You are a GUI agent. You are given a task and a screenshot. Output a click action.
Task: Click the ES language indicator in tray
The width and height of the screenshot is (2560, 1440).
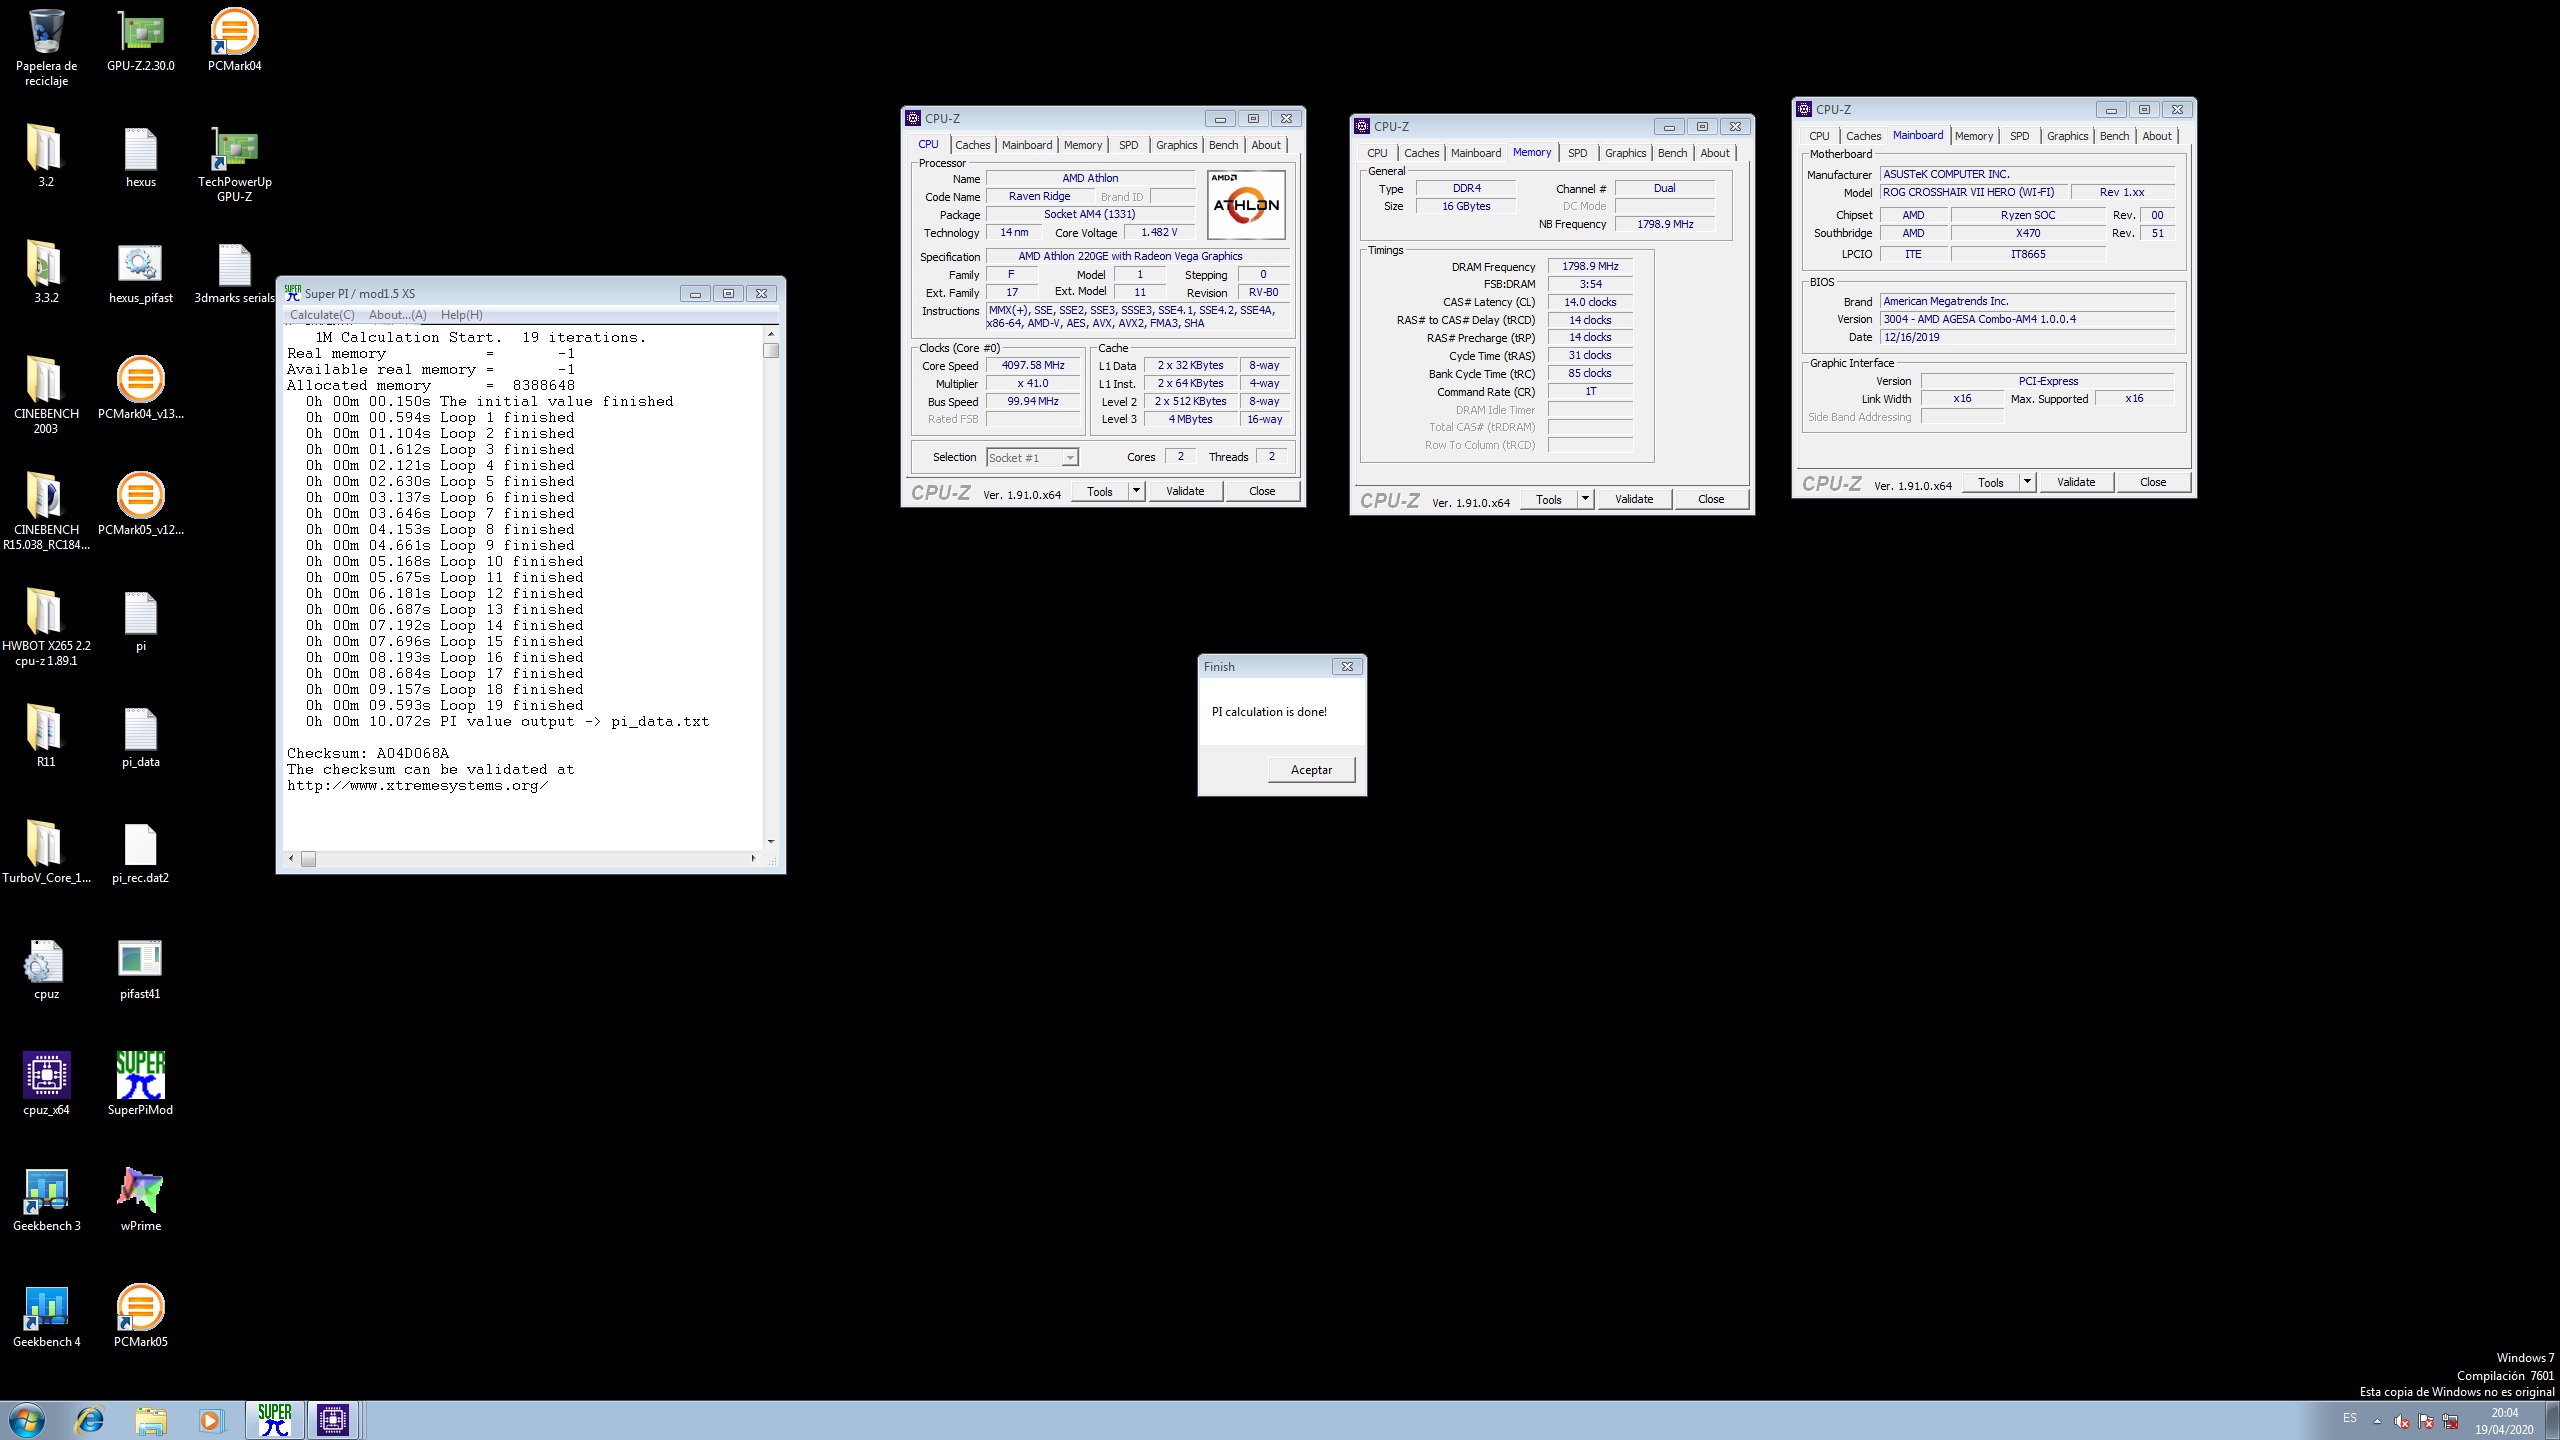(x=2349, y=1419)
